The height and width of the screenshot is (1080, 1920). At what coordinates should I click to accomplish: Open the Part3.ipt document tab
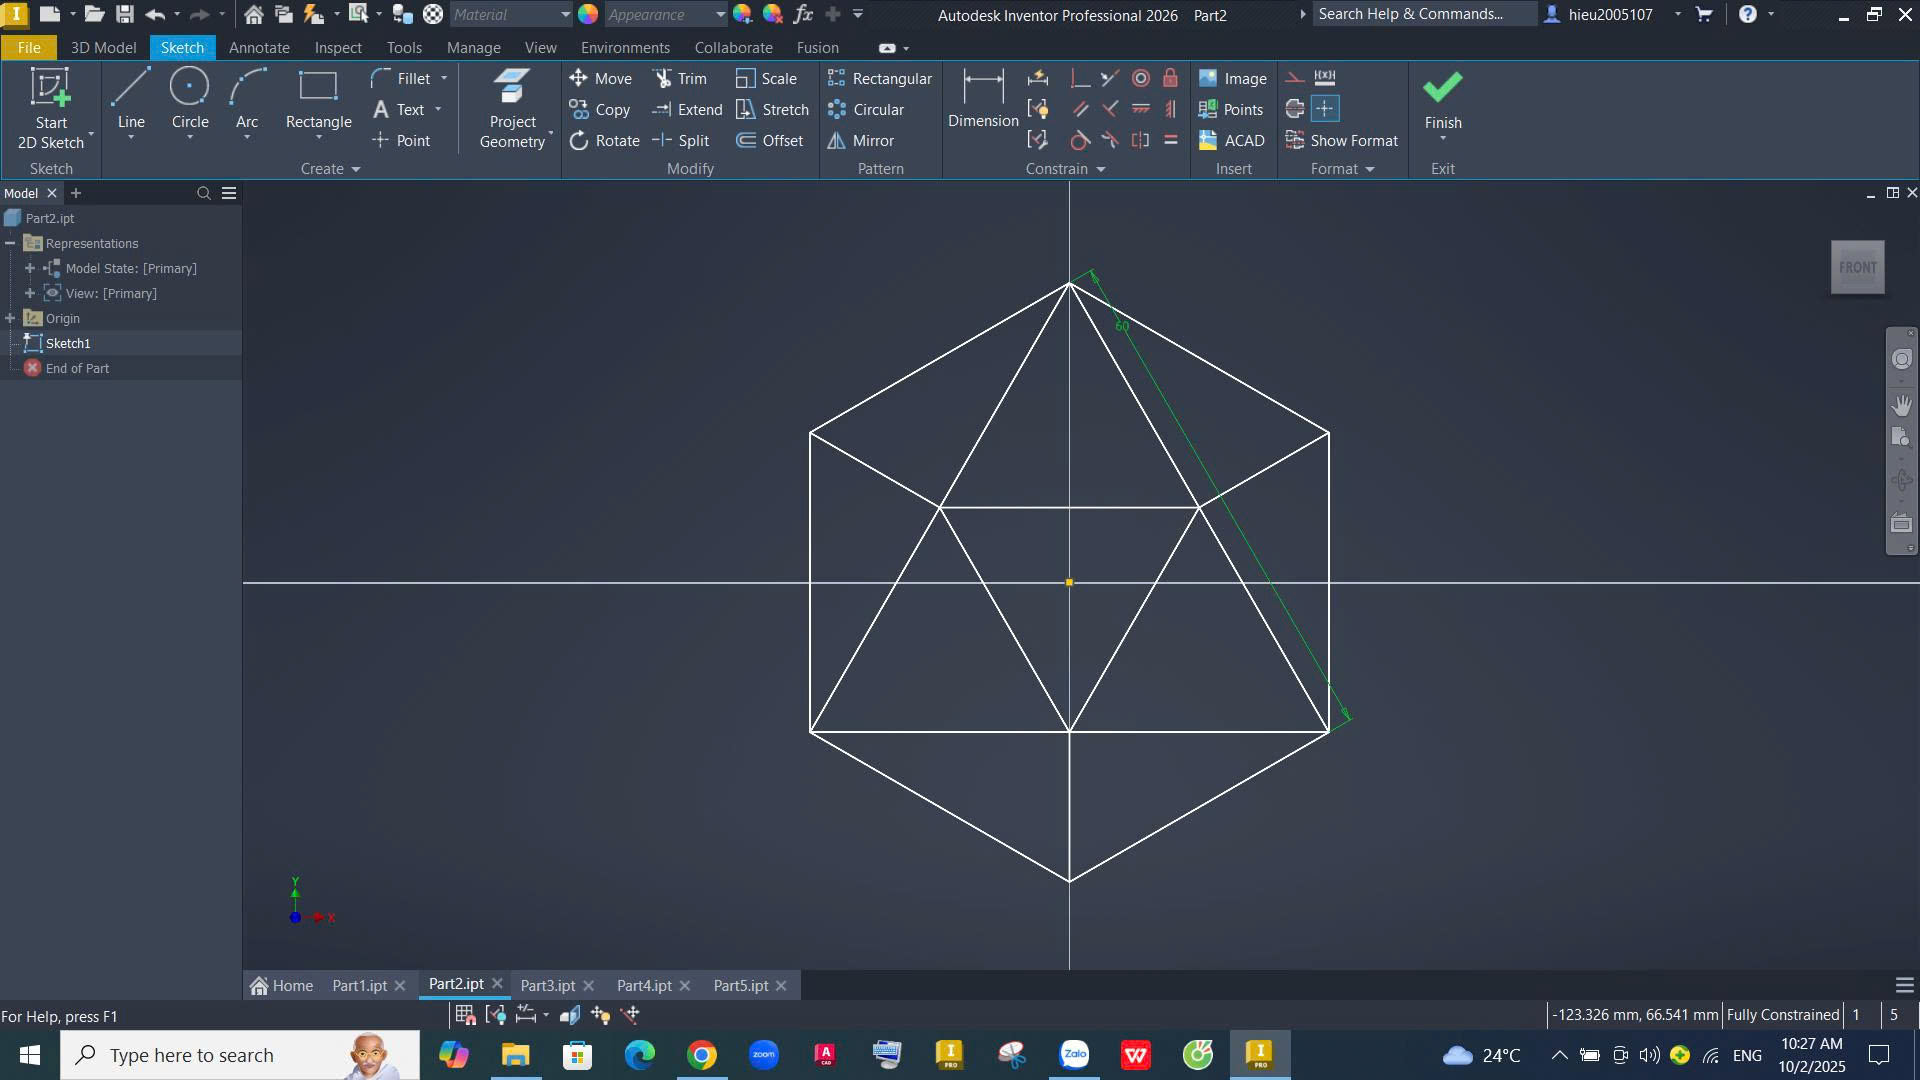pyautogui.click(x=547, y=986)
